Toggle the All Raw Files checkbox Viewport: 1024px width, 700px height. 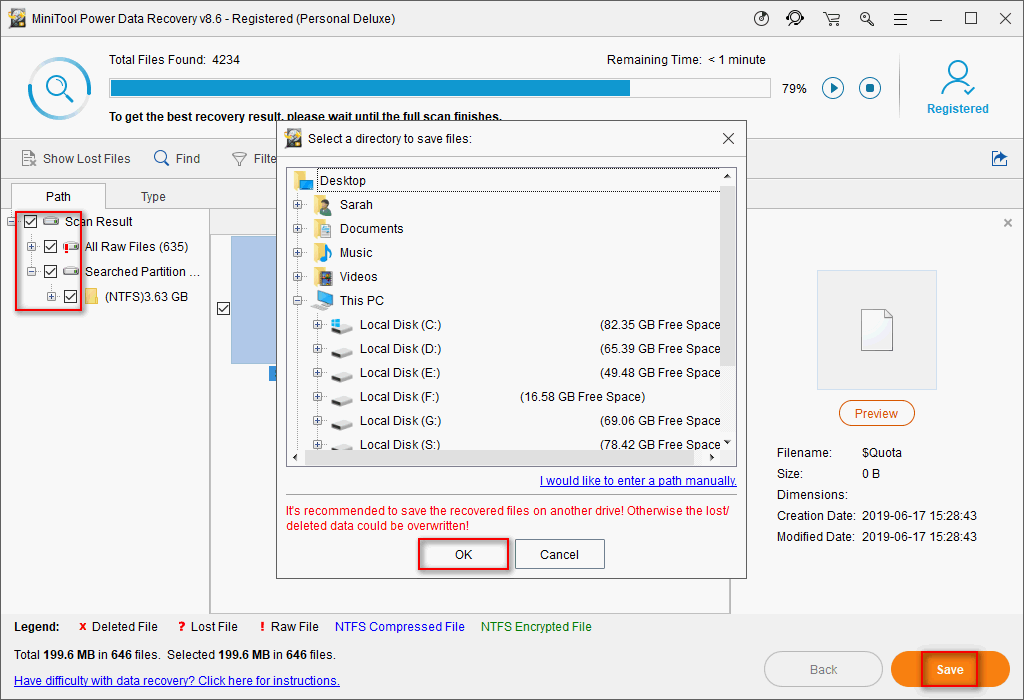pos(51,247)
